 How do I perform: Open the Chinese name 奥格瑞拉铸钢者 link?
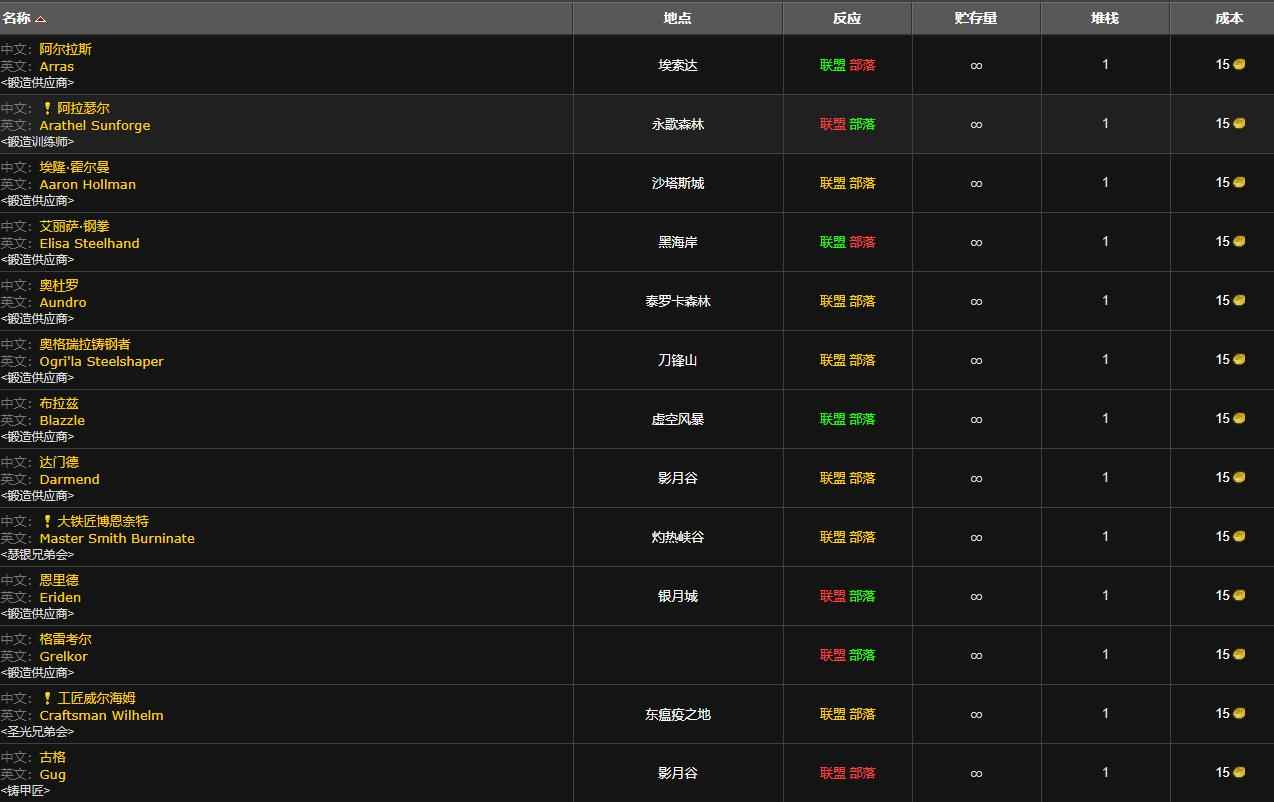pyautogui.click(x=85, y=344)
